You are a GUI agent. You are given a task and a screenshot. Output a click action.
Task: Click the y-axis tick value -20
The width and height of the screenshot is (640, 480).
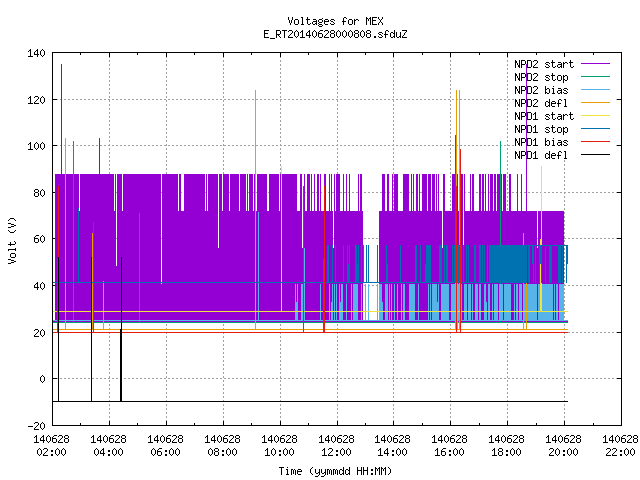coord(36,426)
